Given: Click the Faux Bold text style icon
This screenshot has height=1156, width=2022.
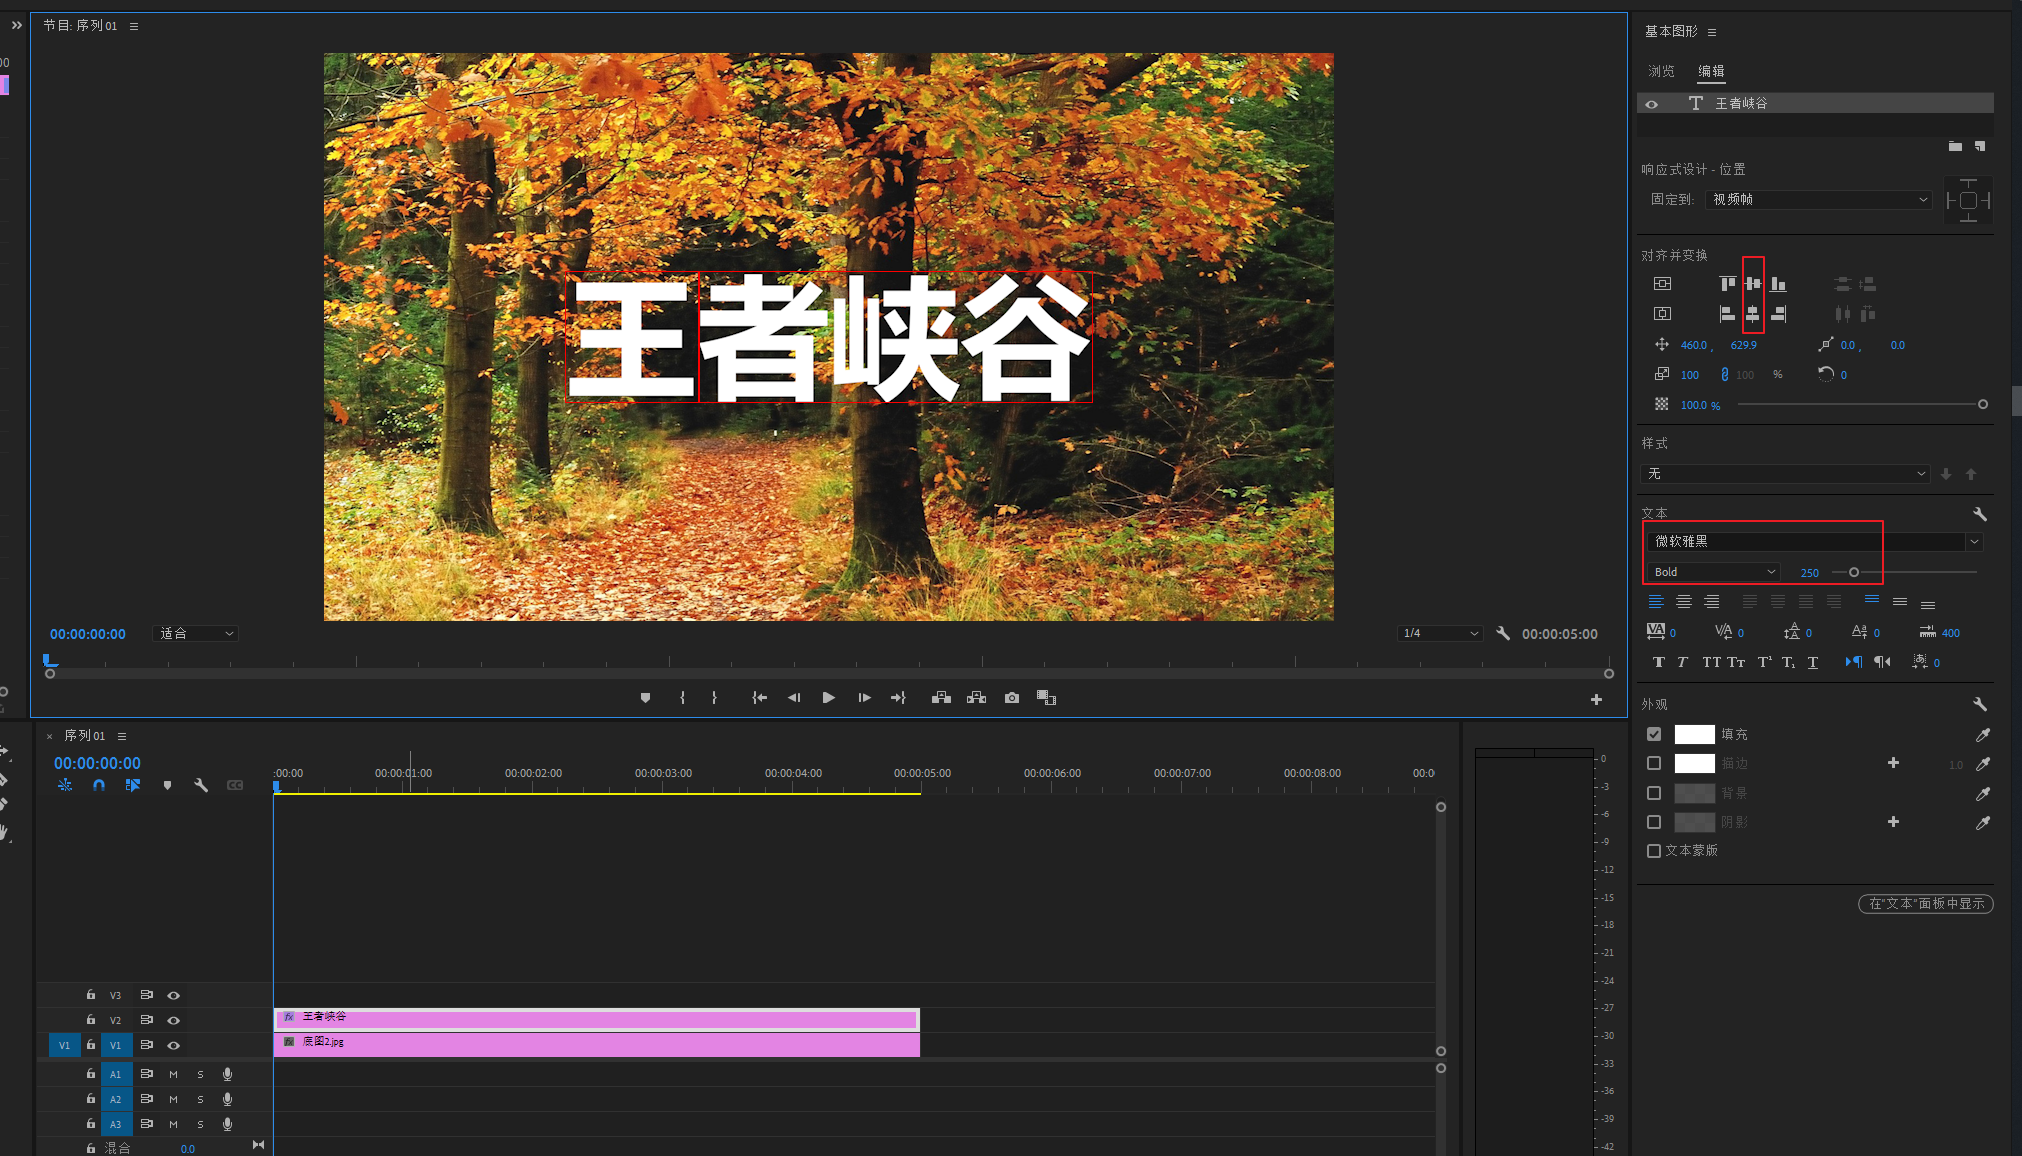Looking at the screenshot, I should coord(1658,662).
